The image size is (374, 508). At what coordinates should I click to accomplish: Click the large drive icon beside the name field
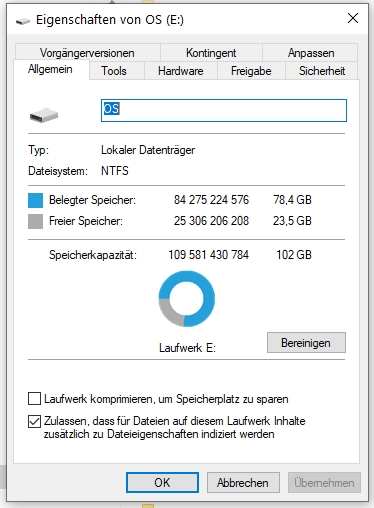(44, 115)
